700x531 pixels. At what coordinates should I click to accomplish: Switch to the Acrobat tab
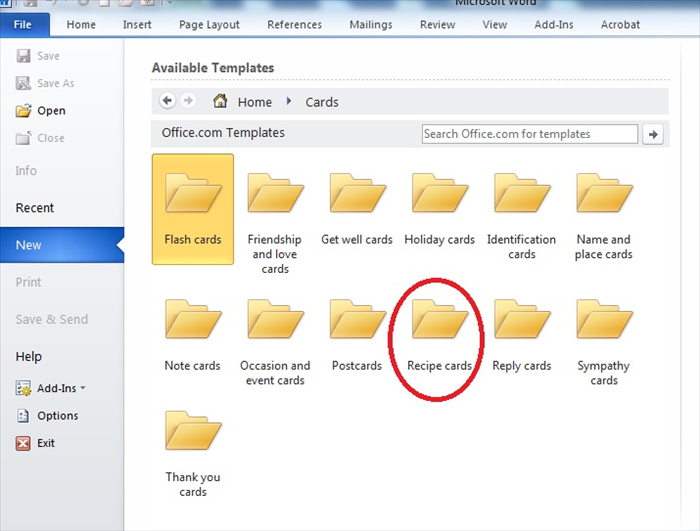[x=620, y=25]
